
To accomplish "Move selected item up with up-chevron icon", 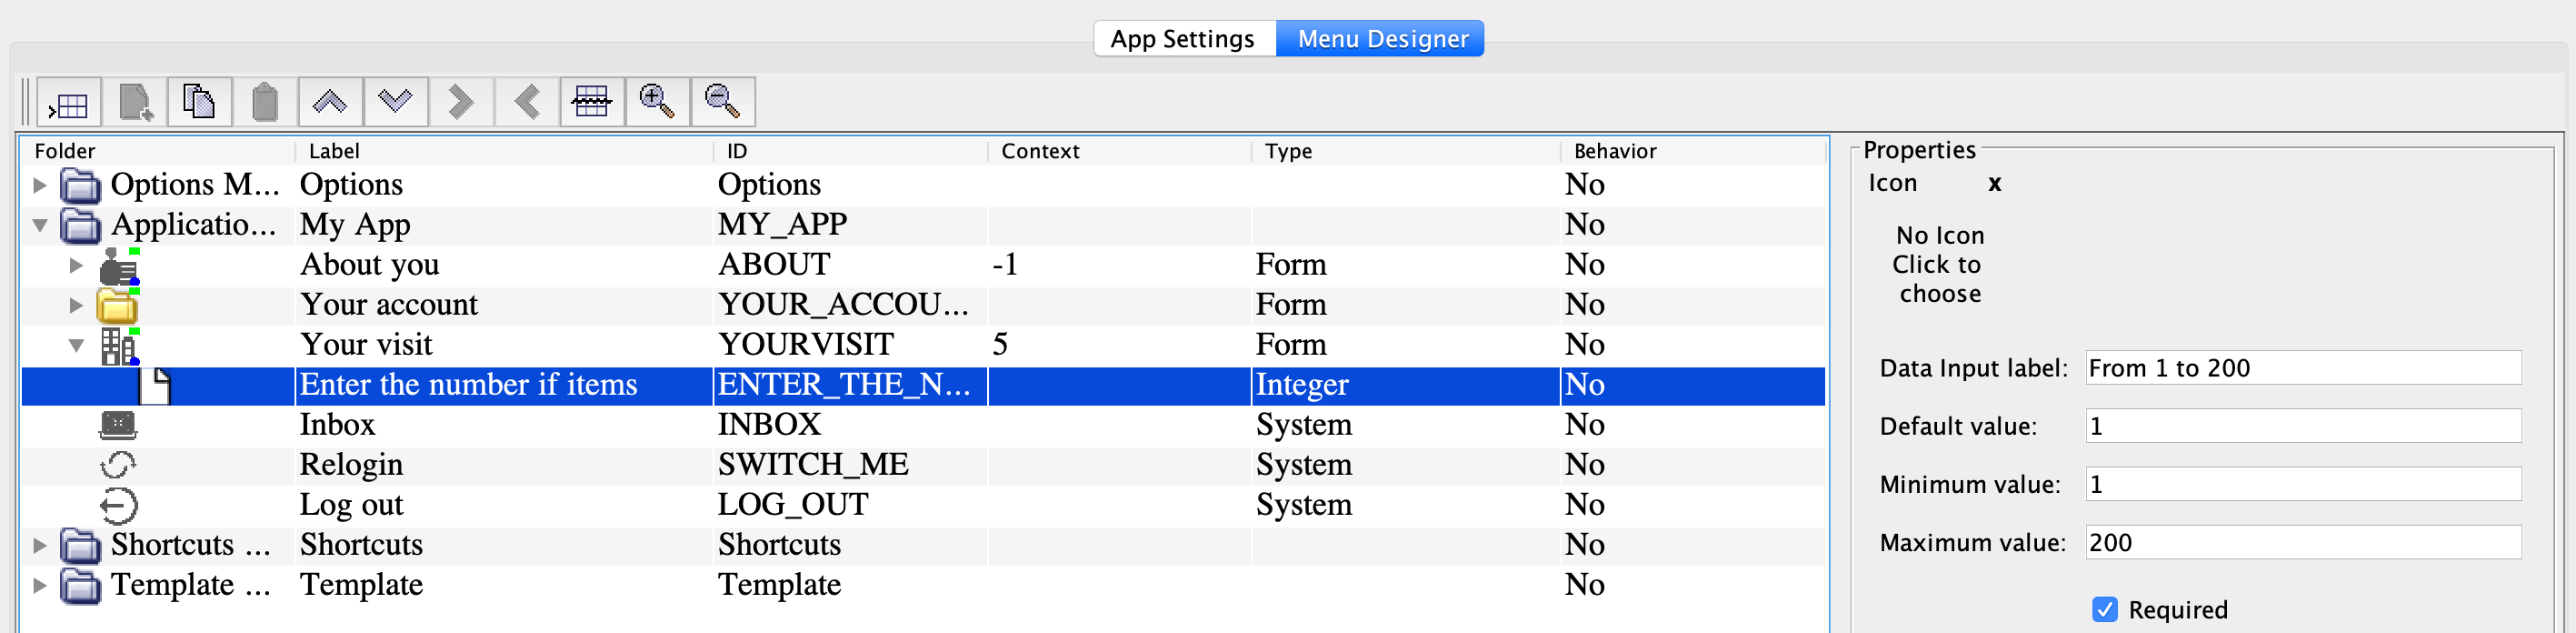I will (x=330, y=102).
